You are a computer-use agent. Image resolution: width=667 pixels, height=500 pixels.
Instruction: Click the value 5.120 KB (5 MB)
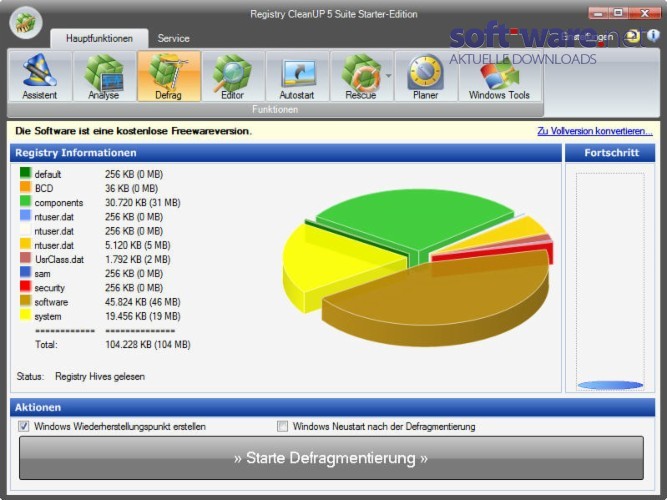point(138,245)
